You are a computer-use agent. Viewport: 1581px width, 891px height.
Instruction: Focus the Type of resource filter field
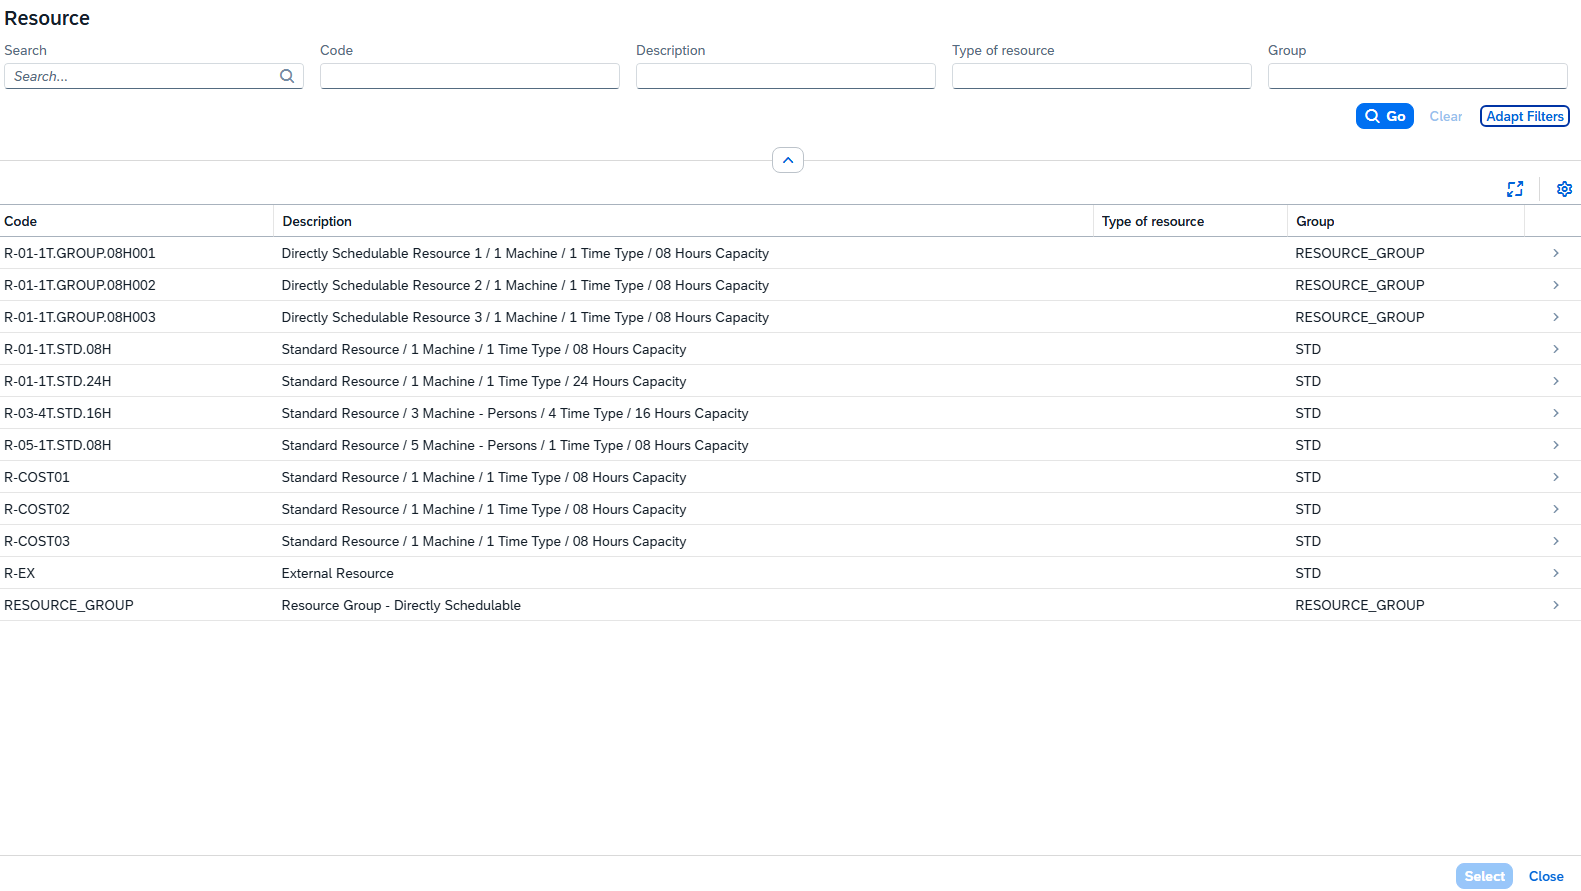coord(1102,76)
